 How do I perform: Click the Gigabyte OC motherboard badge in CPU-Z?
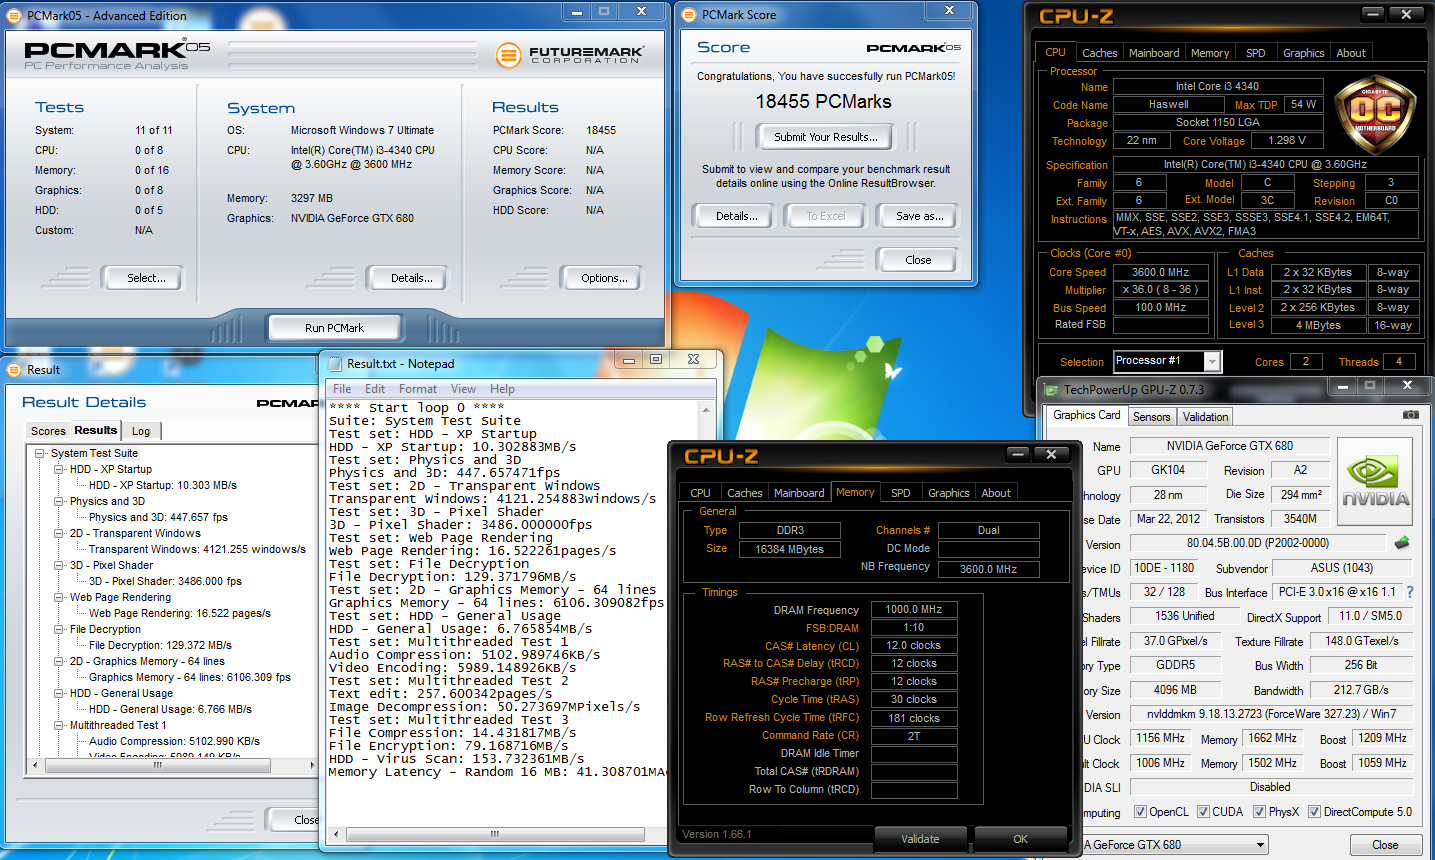click(1376, 113)
